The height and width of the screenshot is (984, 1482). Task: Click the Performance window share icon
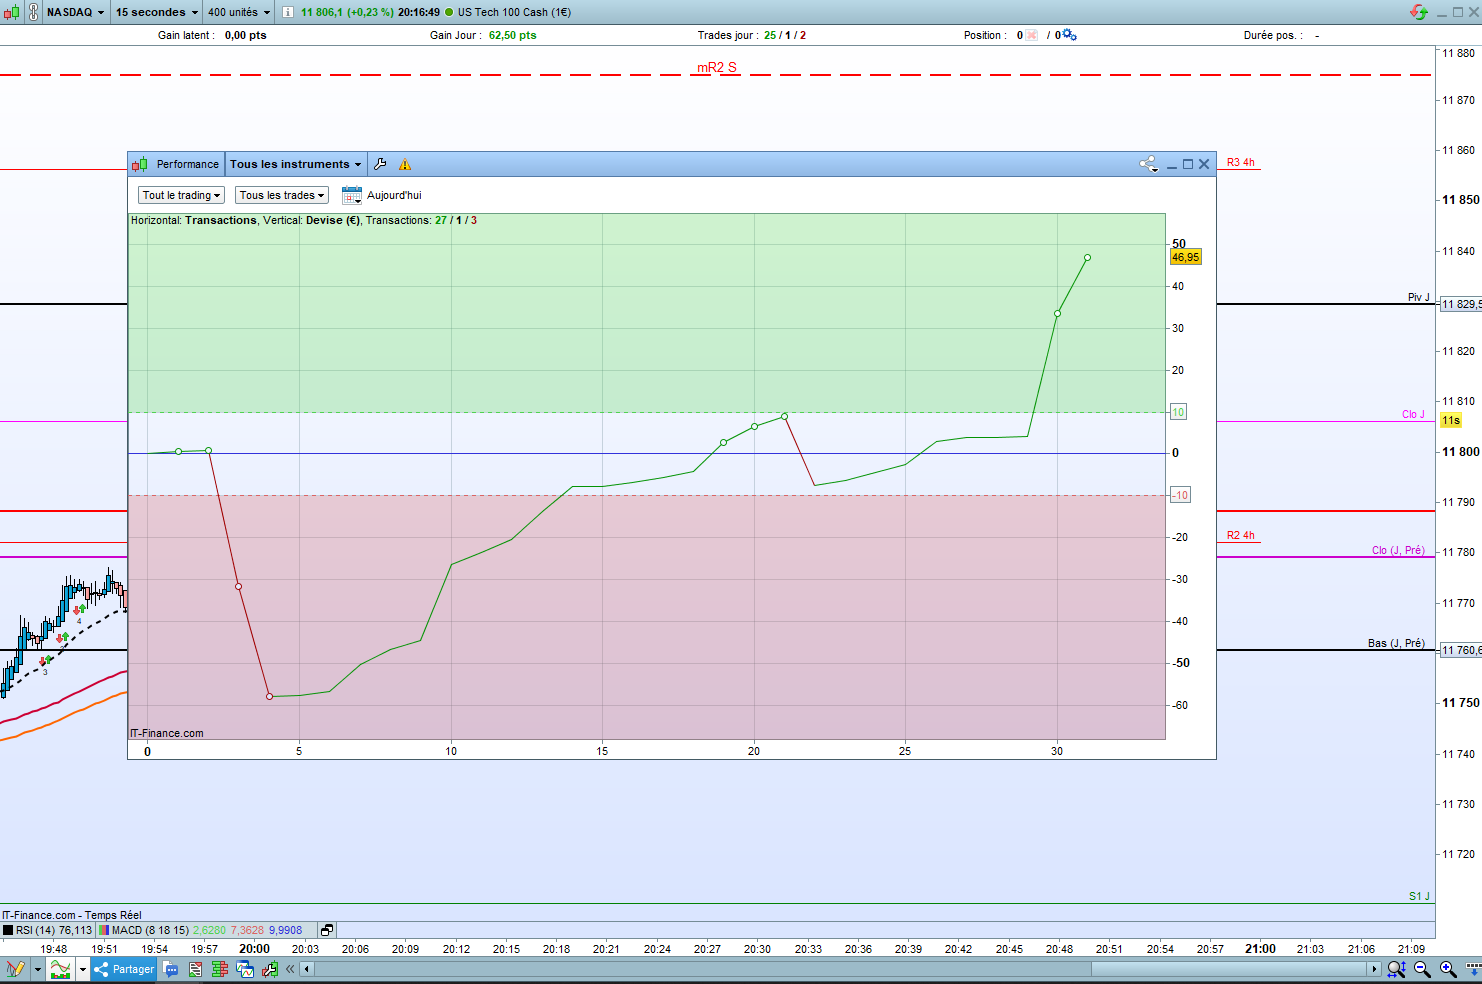coord(1148,164)
